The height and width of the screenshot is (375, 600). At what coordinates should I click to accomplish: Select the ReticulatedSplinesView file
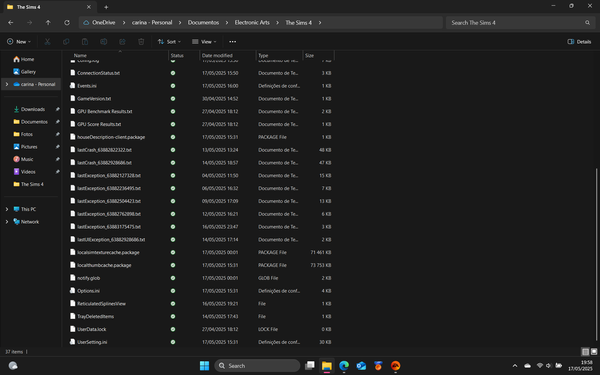point(101,304)
